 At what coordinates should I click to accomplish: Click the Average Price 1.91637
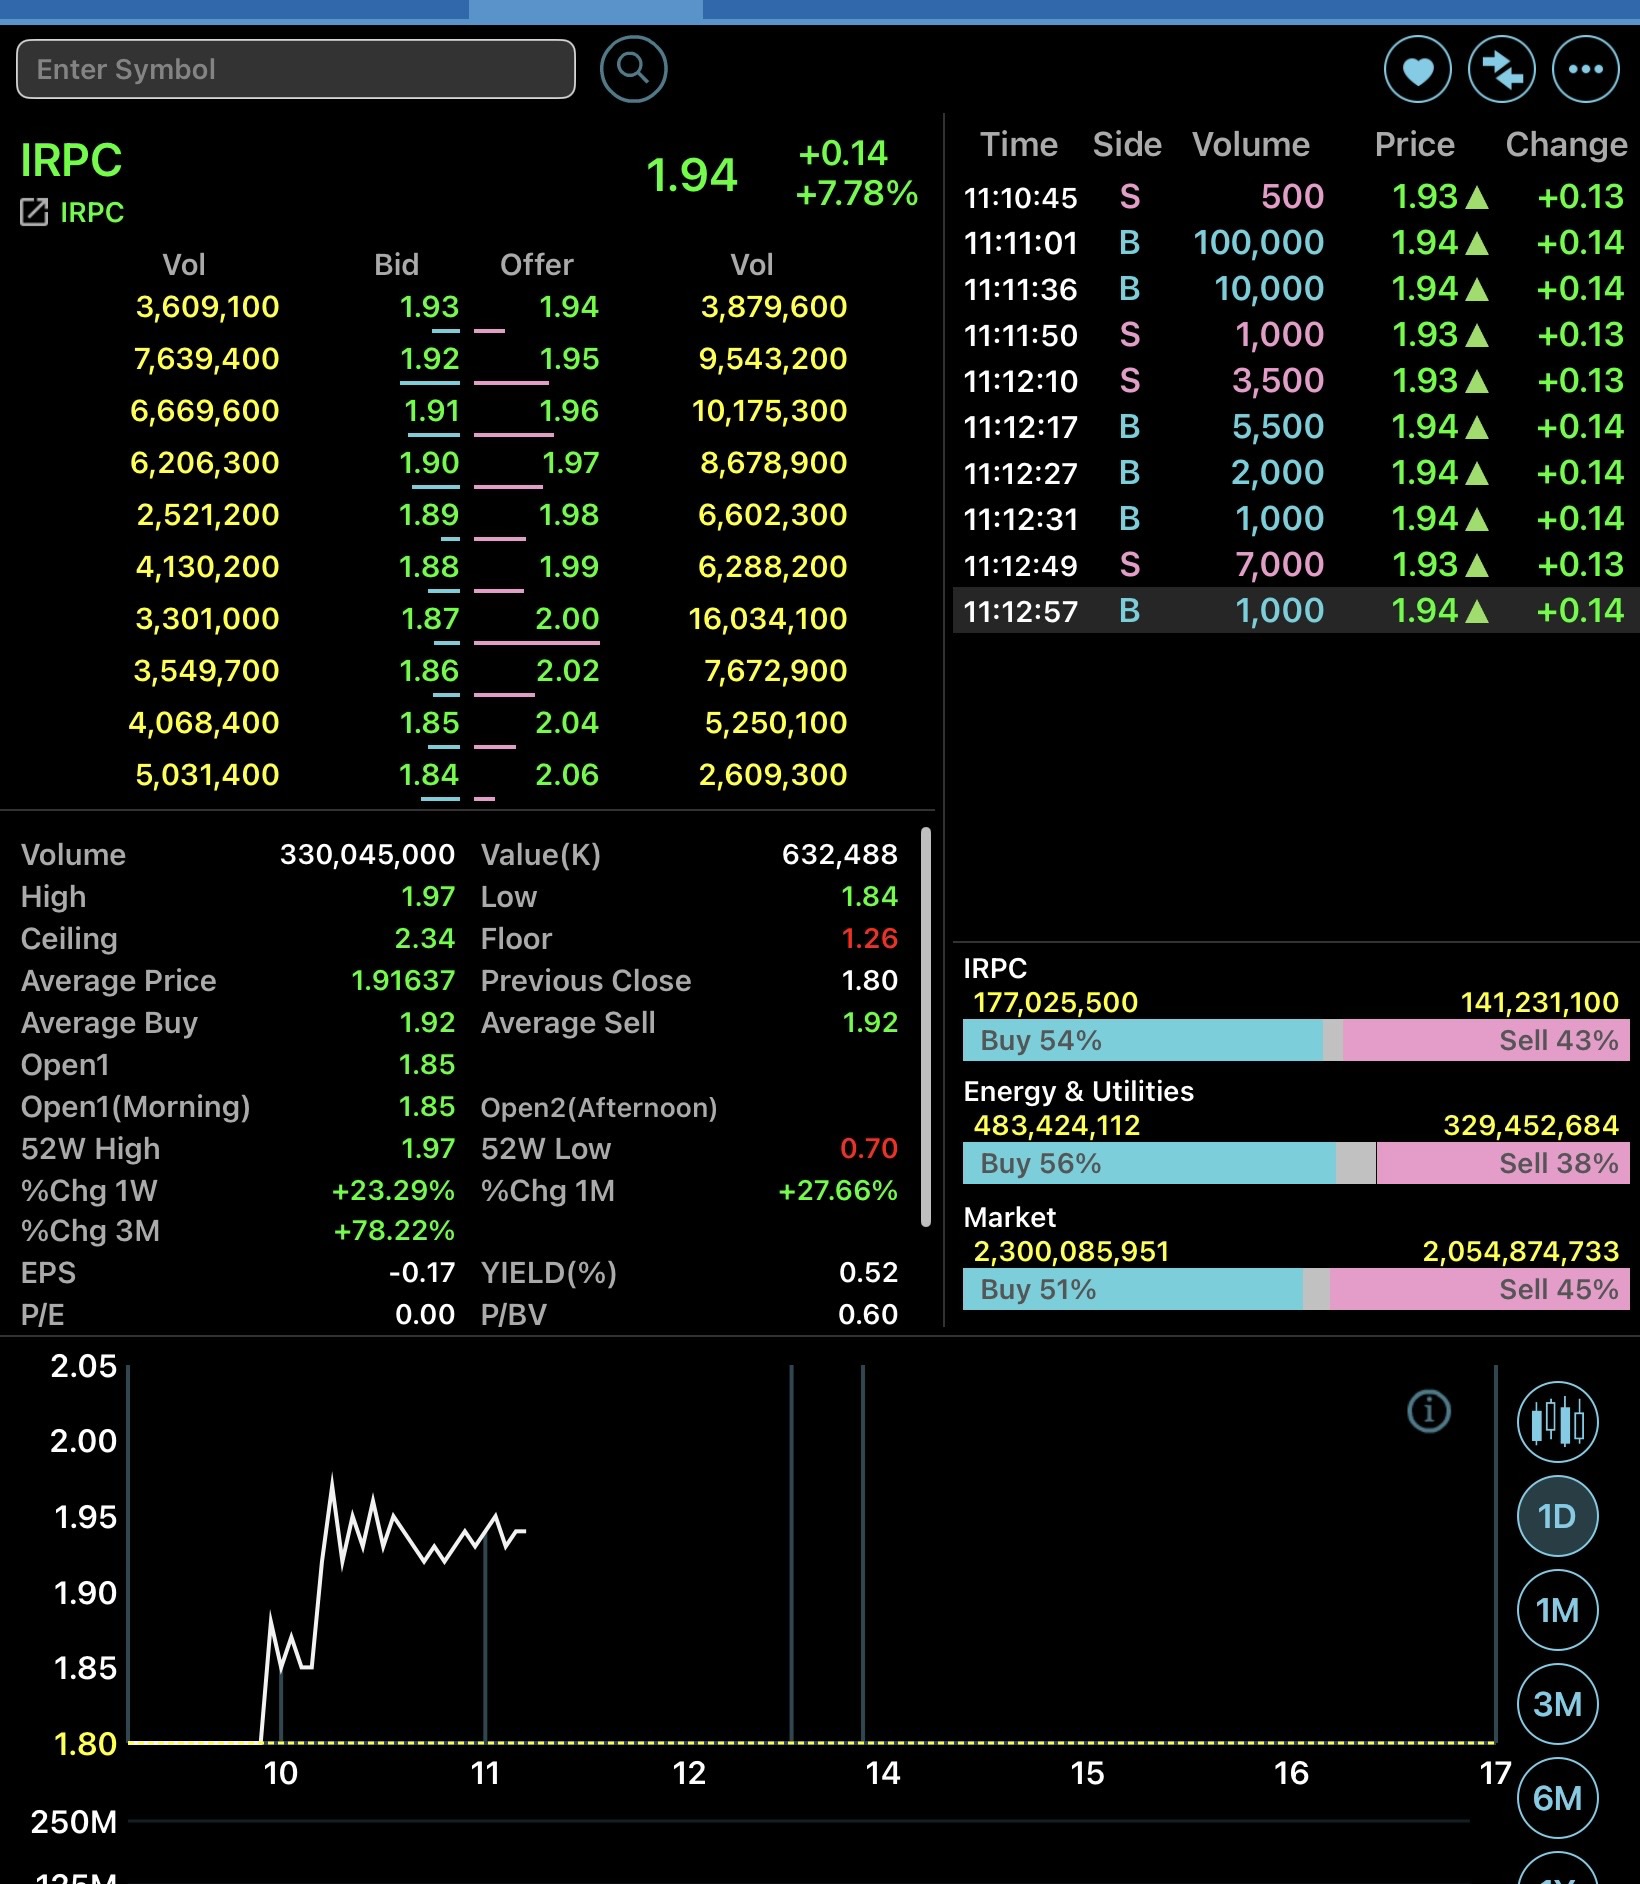point(403,980)
